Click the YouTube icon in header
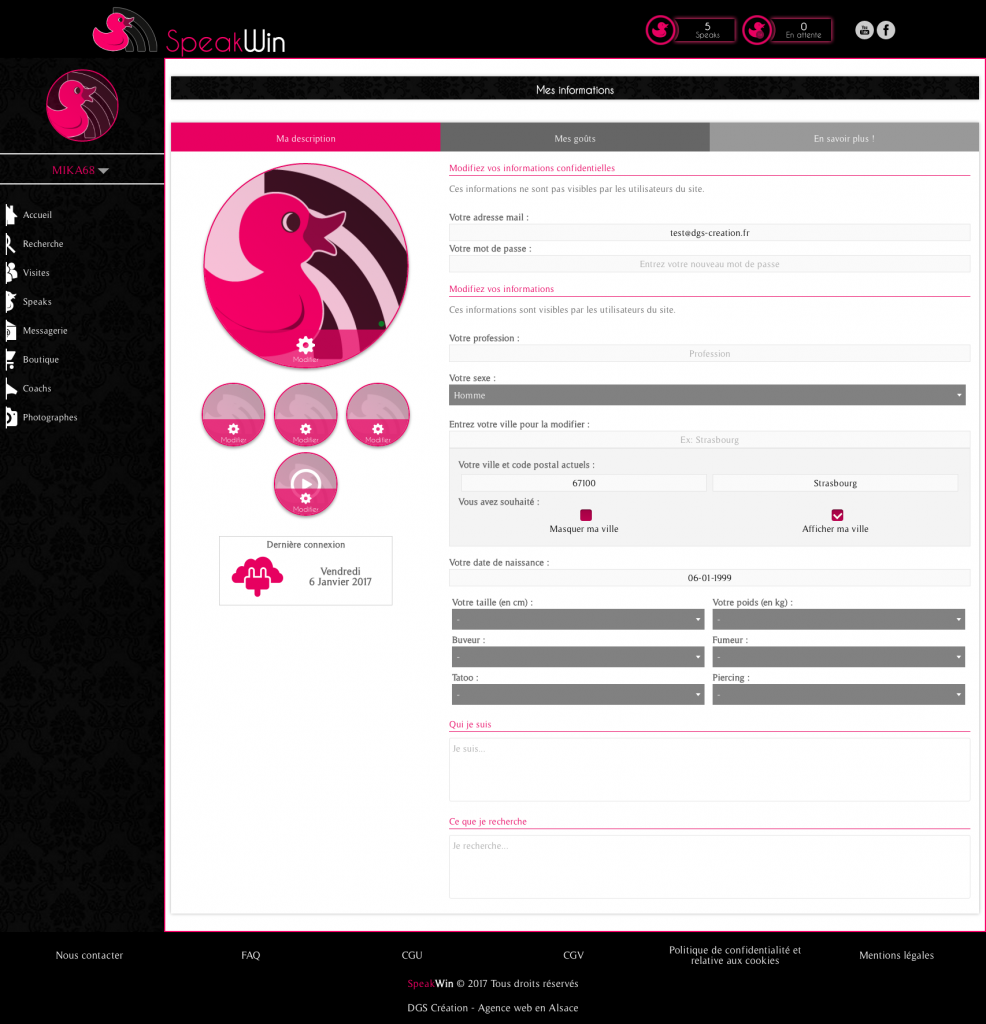The width and height of the screenshot is (986, 1024). point(864,30)
